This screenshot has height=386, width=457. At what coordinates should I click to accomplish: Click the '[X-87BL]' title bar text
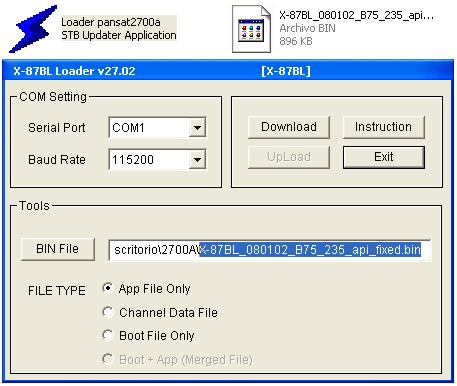pos(286,71)
